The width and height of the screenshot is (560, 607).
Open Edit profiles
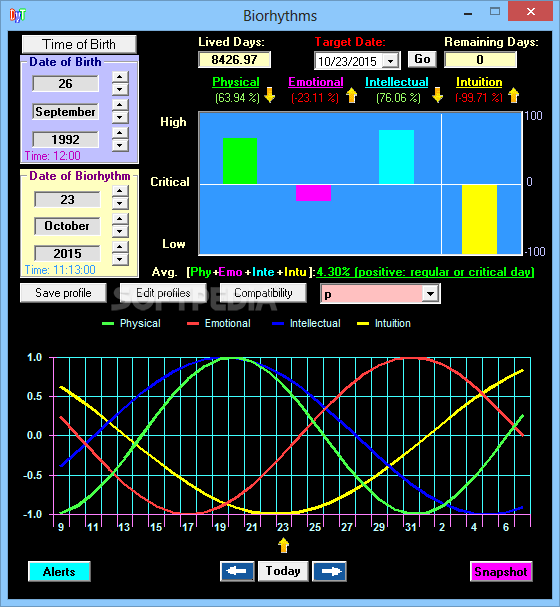point(163,293)
